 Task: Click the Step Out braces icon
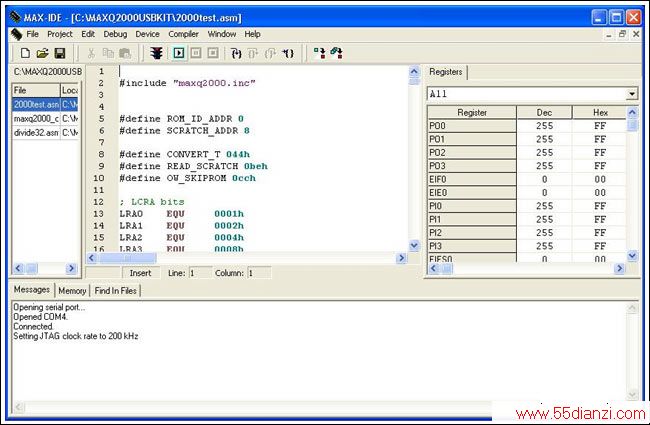tap(270, 53)
